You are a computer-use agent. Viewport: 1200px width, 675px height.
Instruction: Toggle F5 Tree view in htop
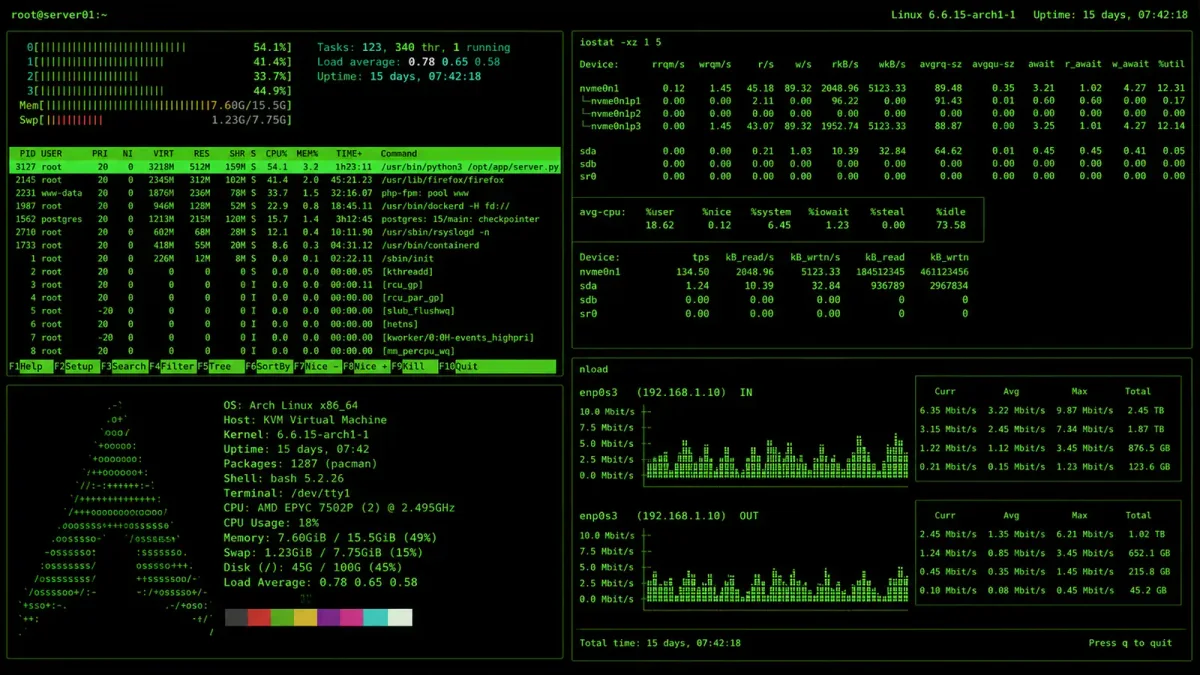click(220, 367)
